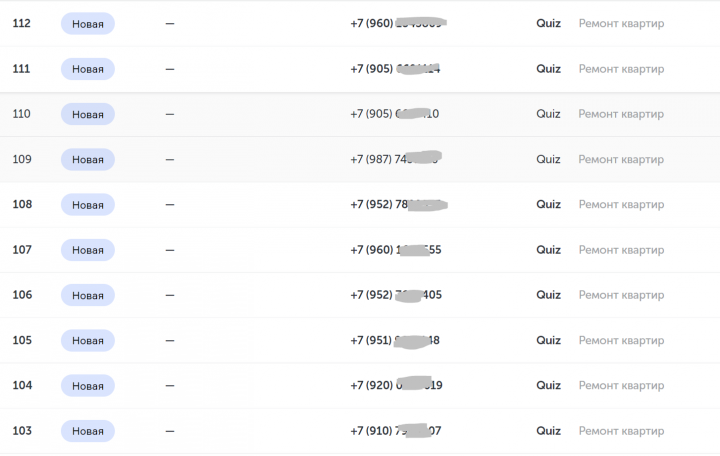
Task: Click the Quiz source for lead 104
Action: click(x=548, y=386)
